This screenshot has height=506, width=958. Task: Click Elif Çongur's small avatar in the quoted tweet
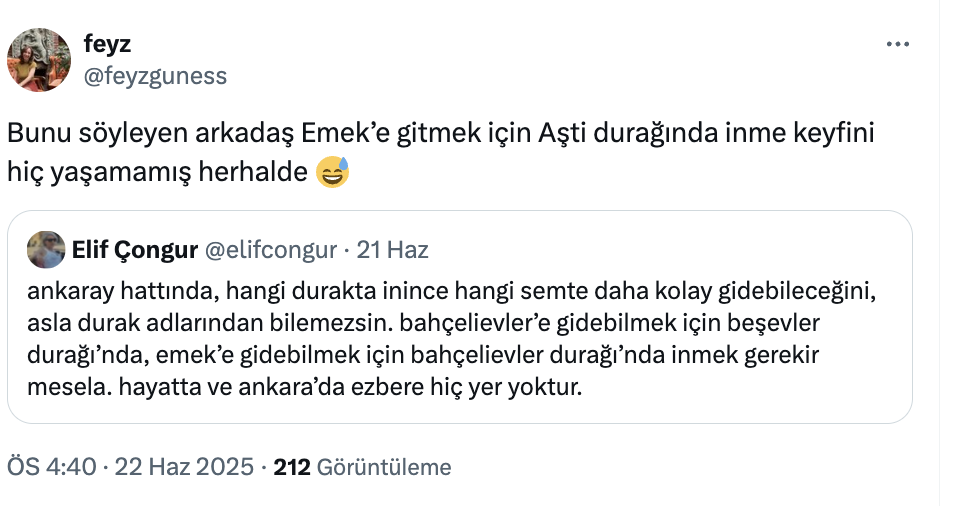coord(46,250)
